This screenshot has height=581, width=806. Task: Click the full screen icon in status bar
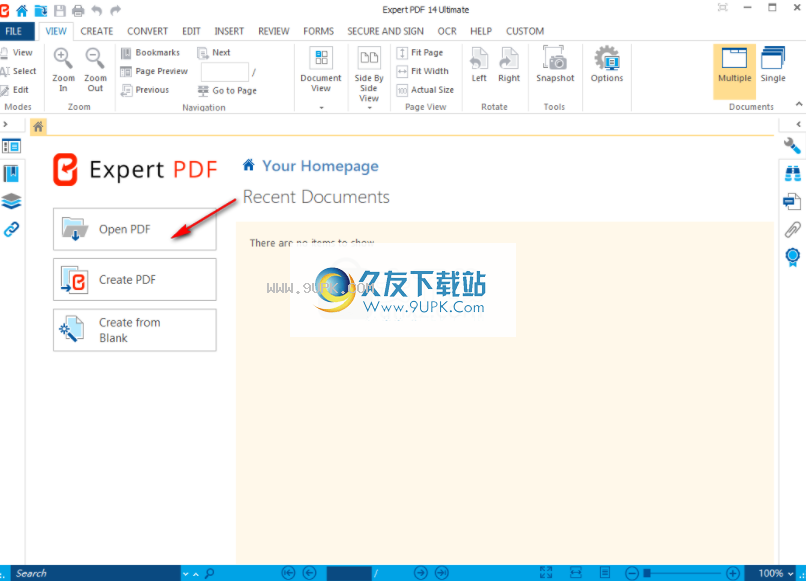(x=546, y=573)
